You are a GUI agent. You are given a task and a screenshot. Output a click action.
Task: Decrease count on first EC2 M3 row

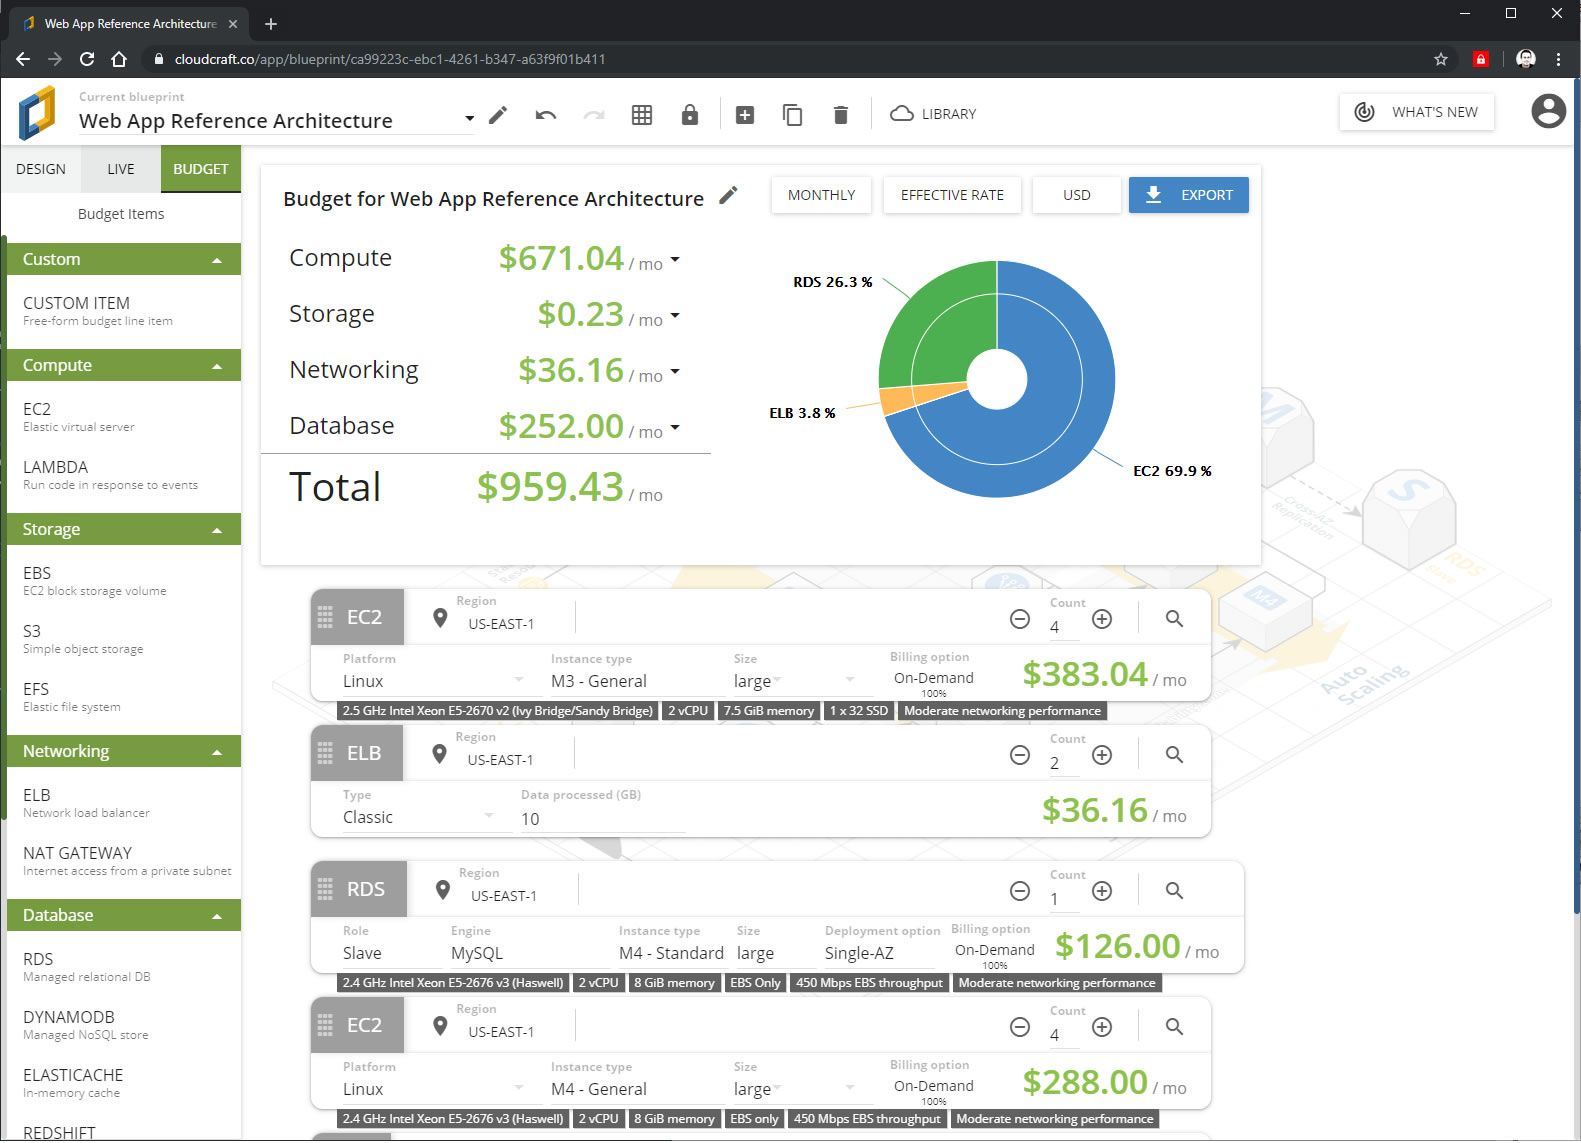1020,619
